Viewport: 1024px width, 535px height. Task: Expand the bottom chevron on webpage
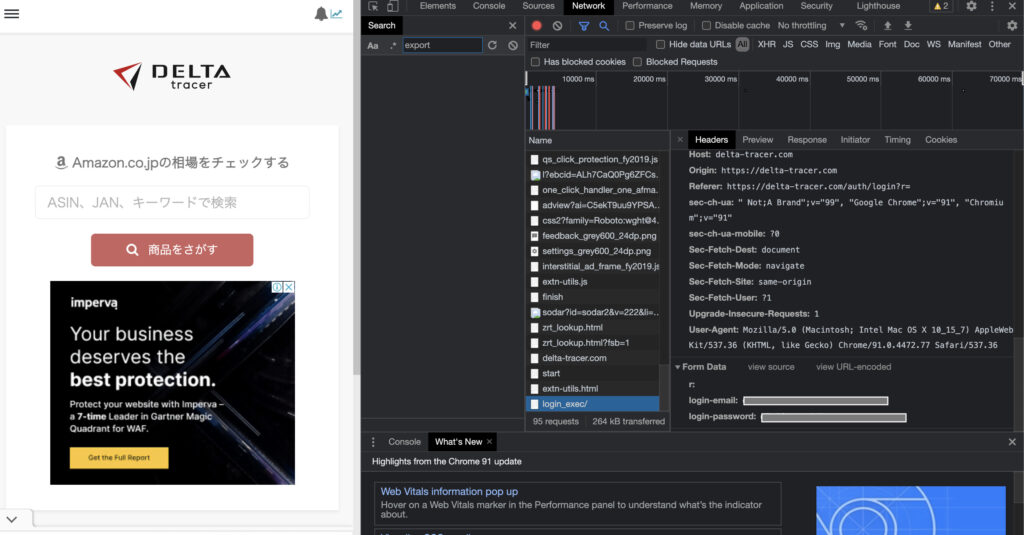point(12,520)
